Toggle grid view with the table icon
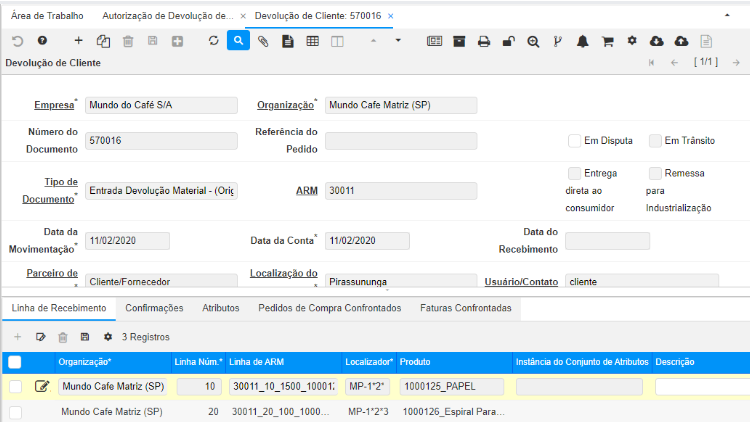 (x=313, y=41)
